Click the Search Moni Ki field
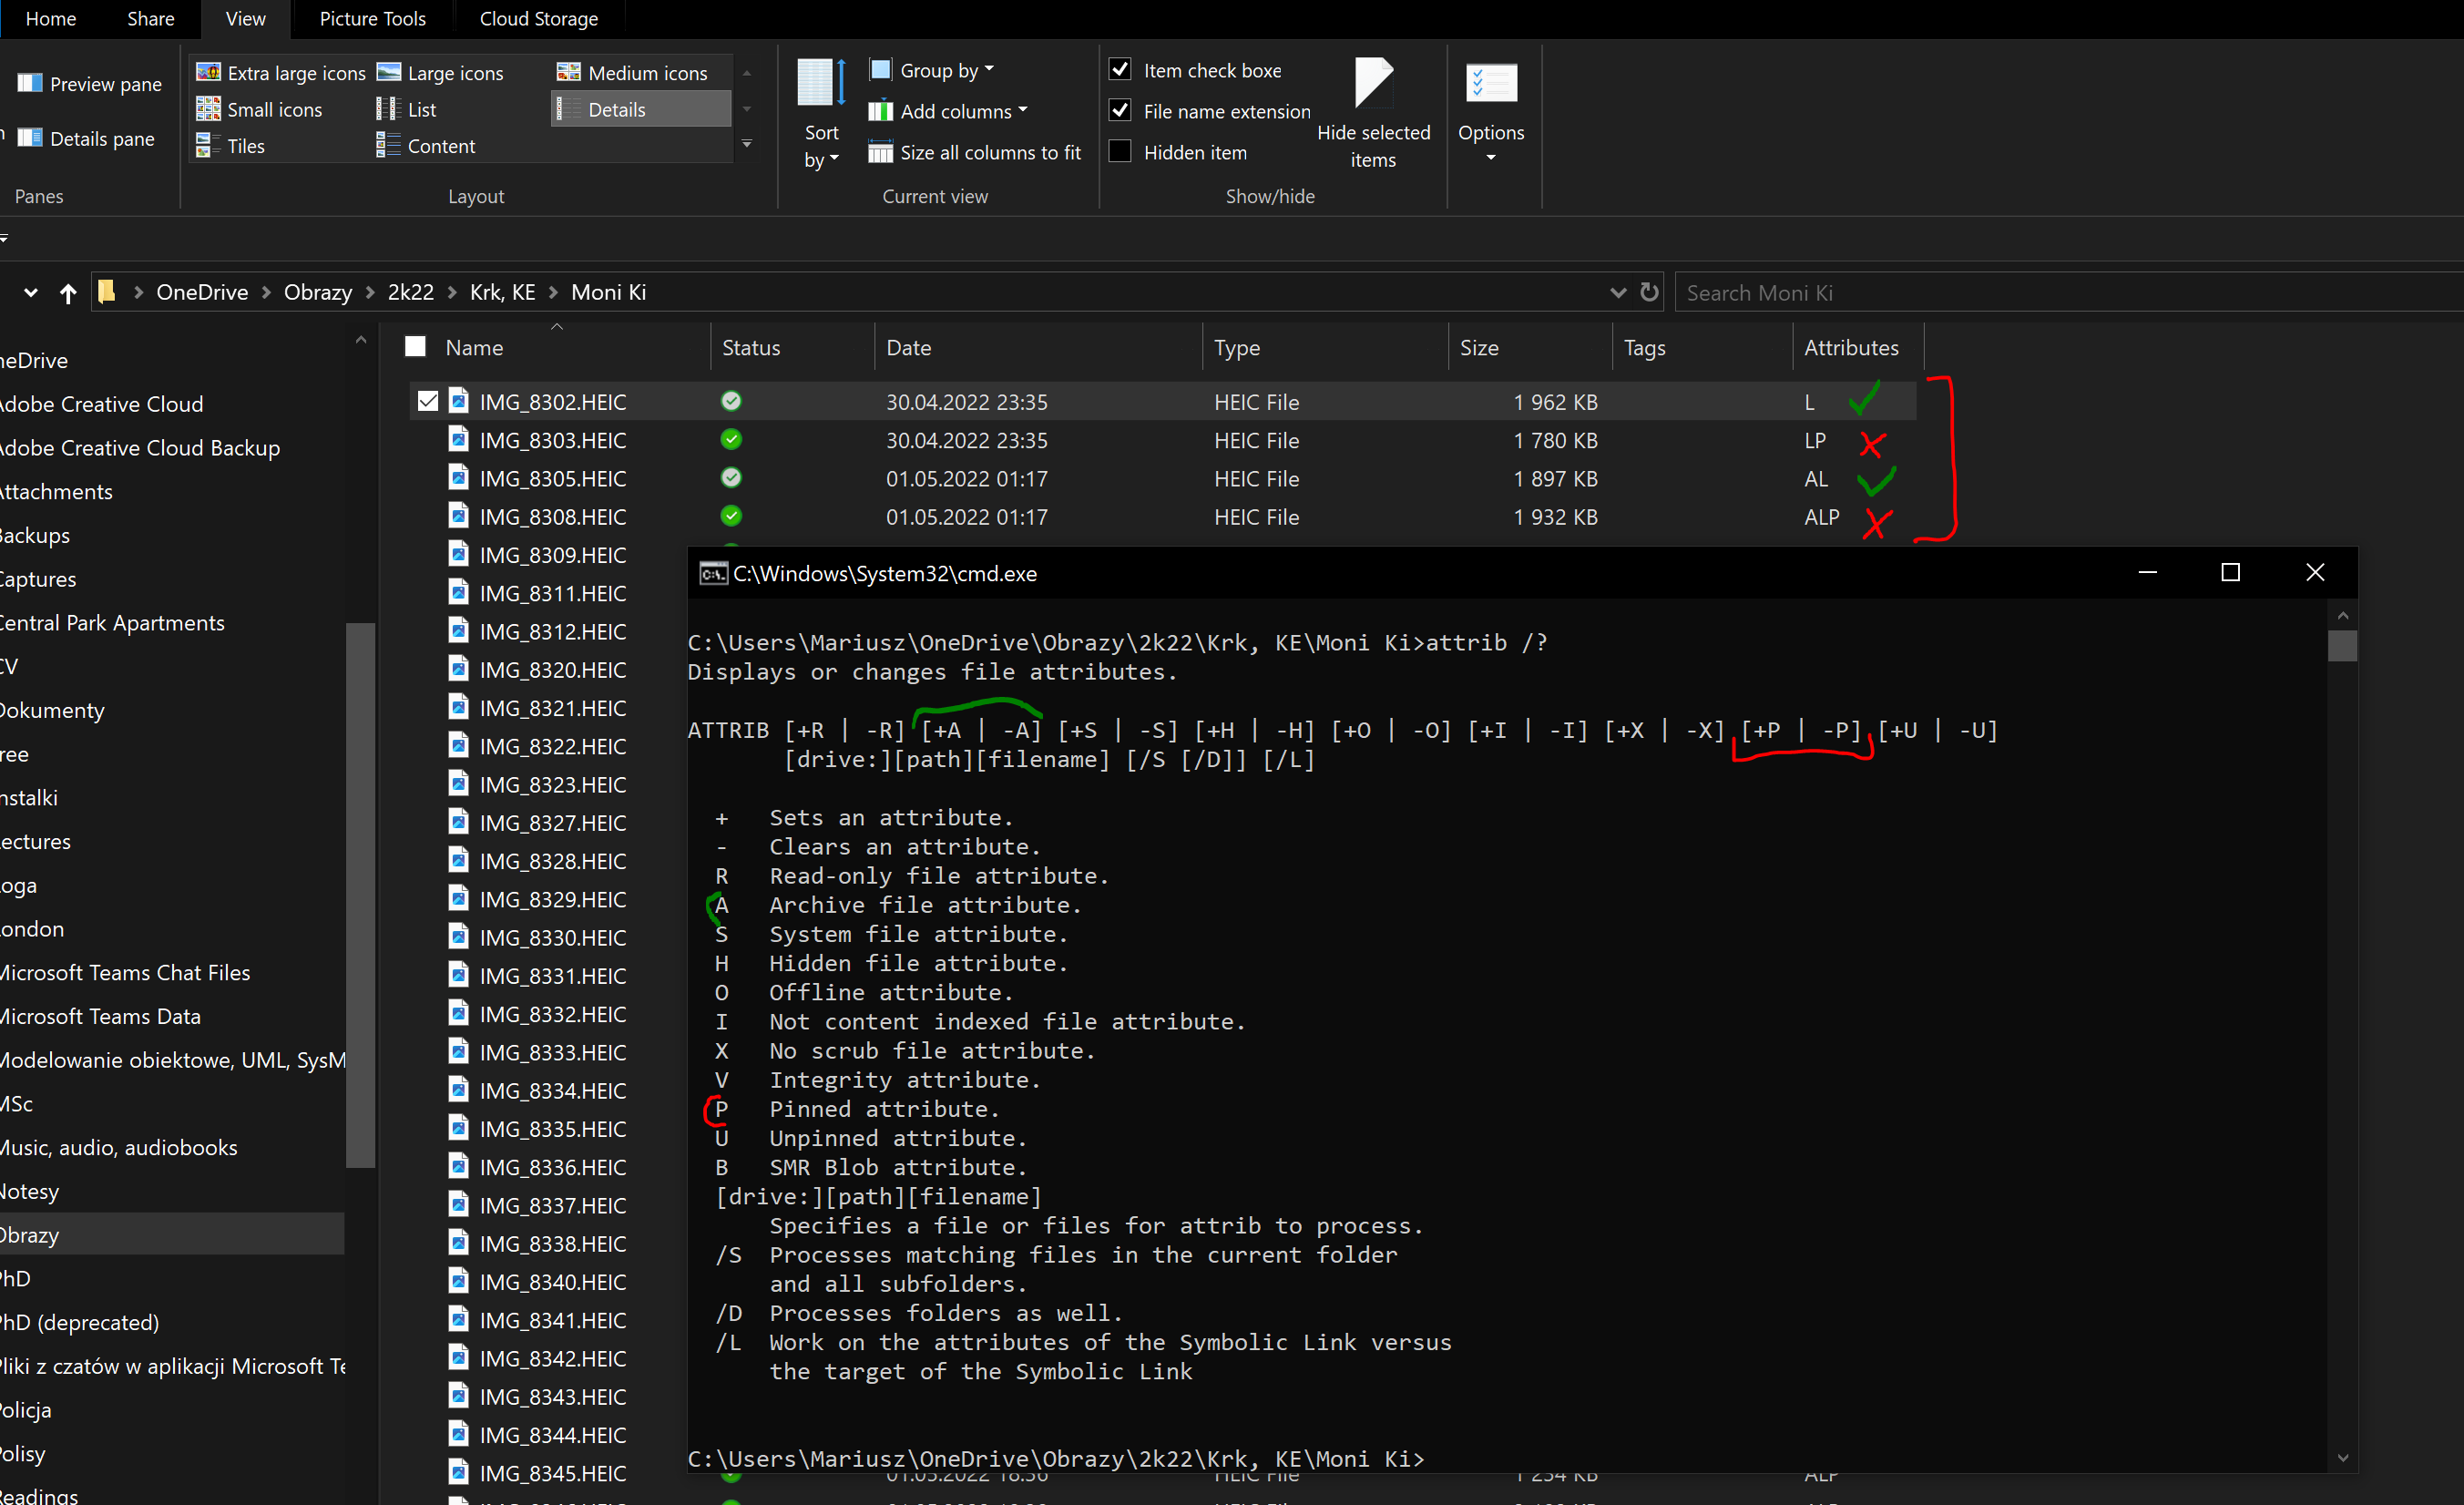The width and height of the screenshot is (2464, 1505). pos(2068,292)
